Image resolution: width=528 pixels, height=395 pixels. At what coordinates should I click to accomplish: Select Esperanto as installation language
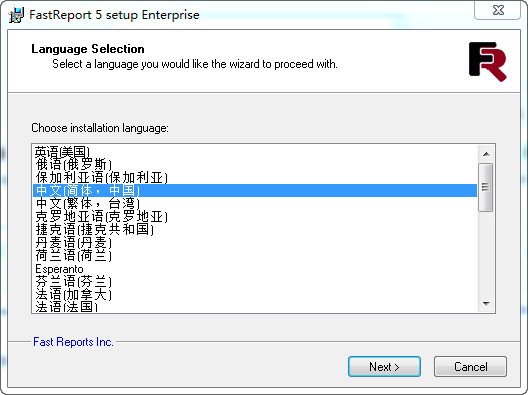pos(255,269)
